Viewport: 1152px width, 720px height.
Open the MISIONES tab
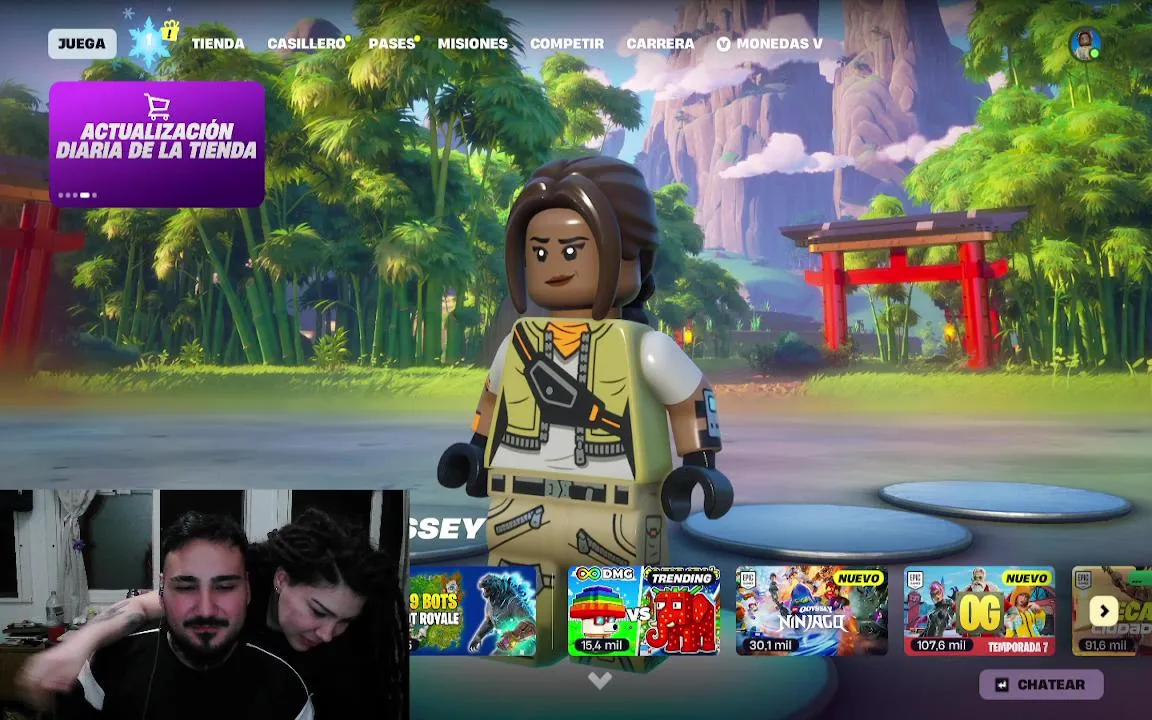472,43
